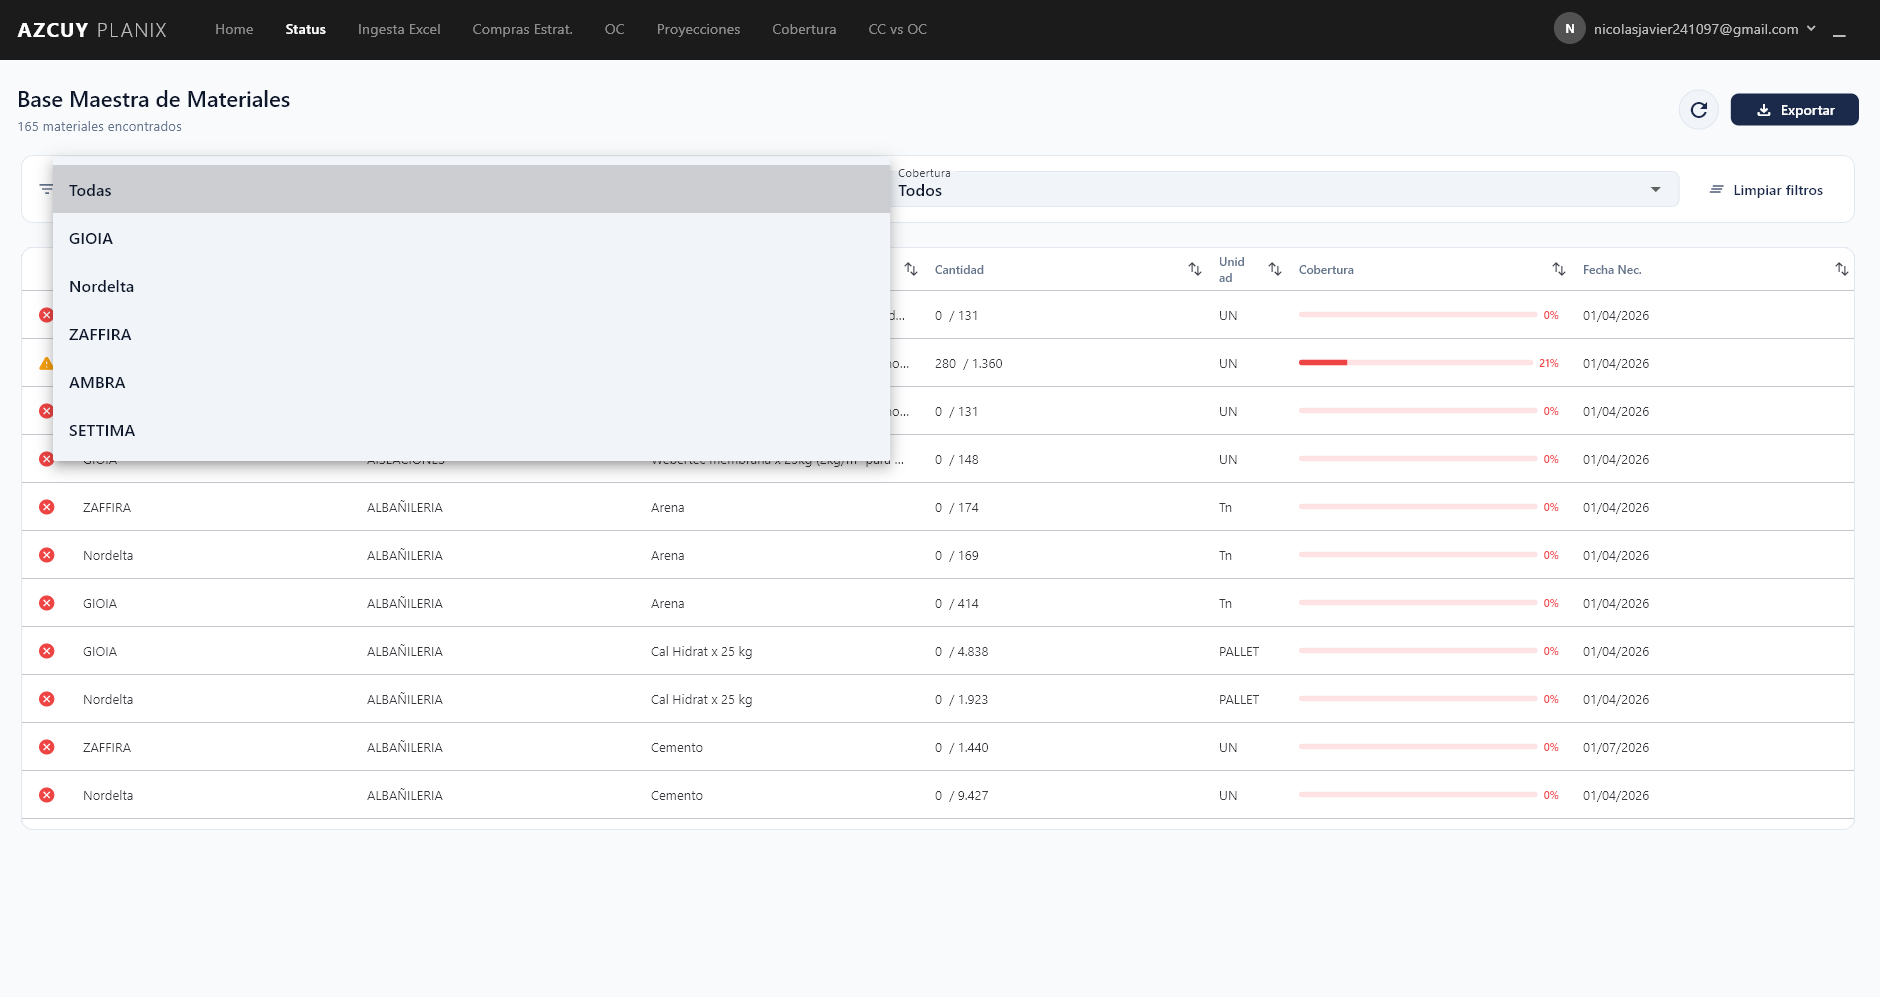Open Cobertura navigation tab
The image size is (1880, 997).
click(804, 29)
